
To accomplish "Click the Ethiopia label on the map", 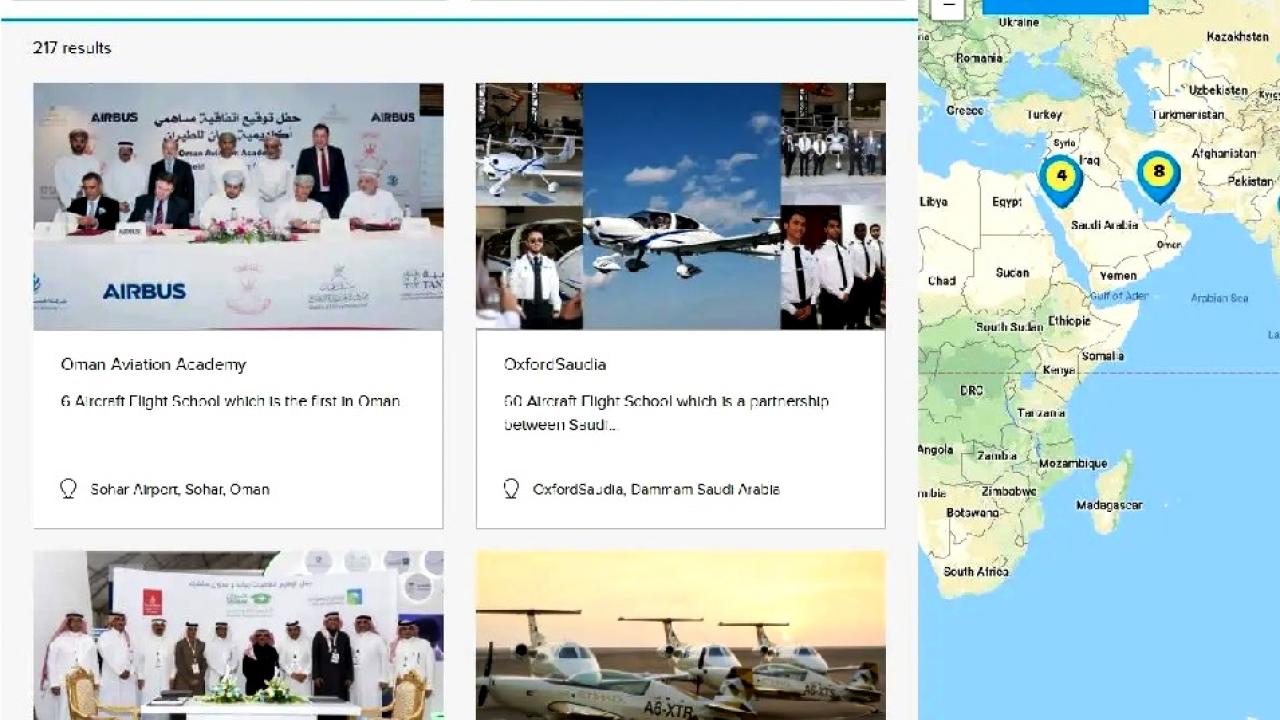I will (x=1069, y=321).
